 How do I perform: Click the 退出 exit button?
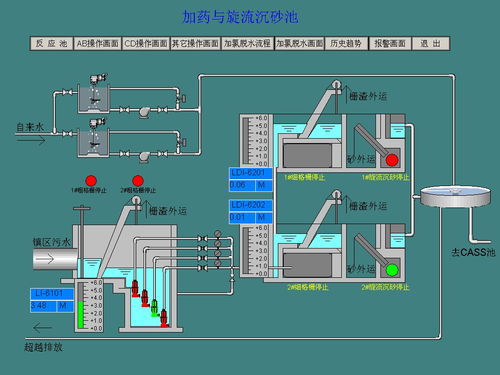430,43
